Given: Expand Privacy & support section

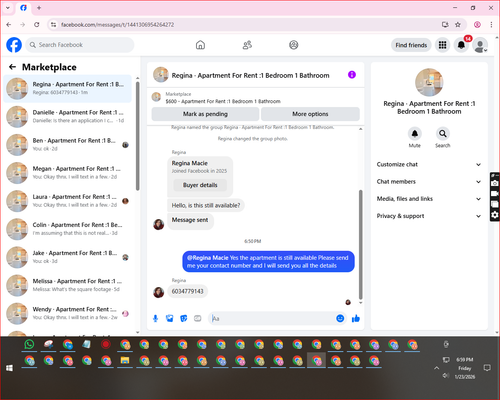Looking at the screenshot, I should [429, 216].
